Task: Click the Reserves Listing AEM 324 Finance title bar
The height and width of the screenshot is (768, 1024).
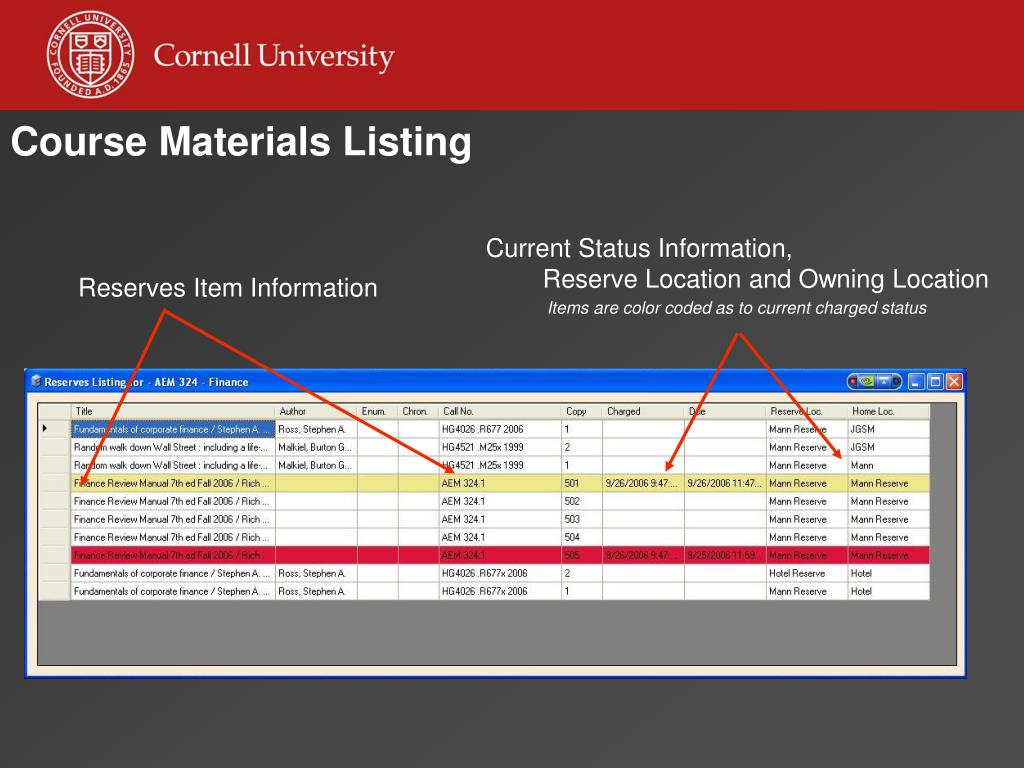Action: point(495,381)
